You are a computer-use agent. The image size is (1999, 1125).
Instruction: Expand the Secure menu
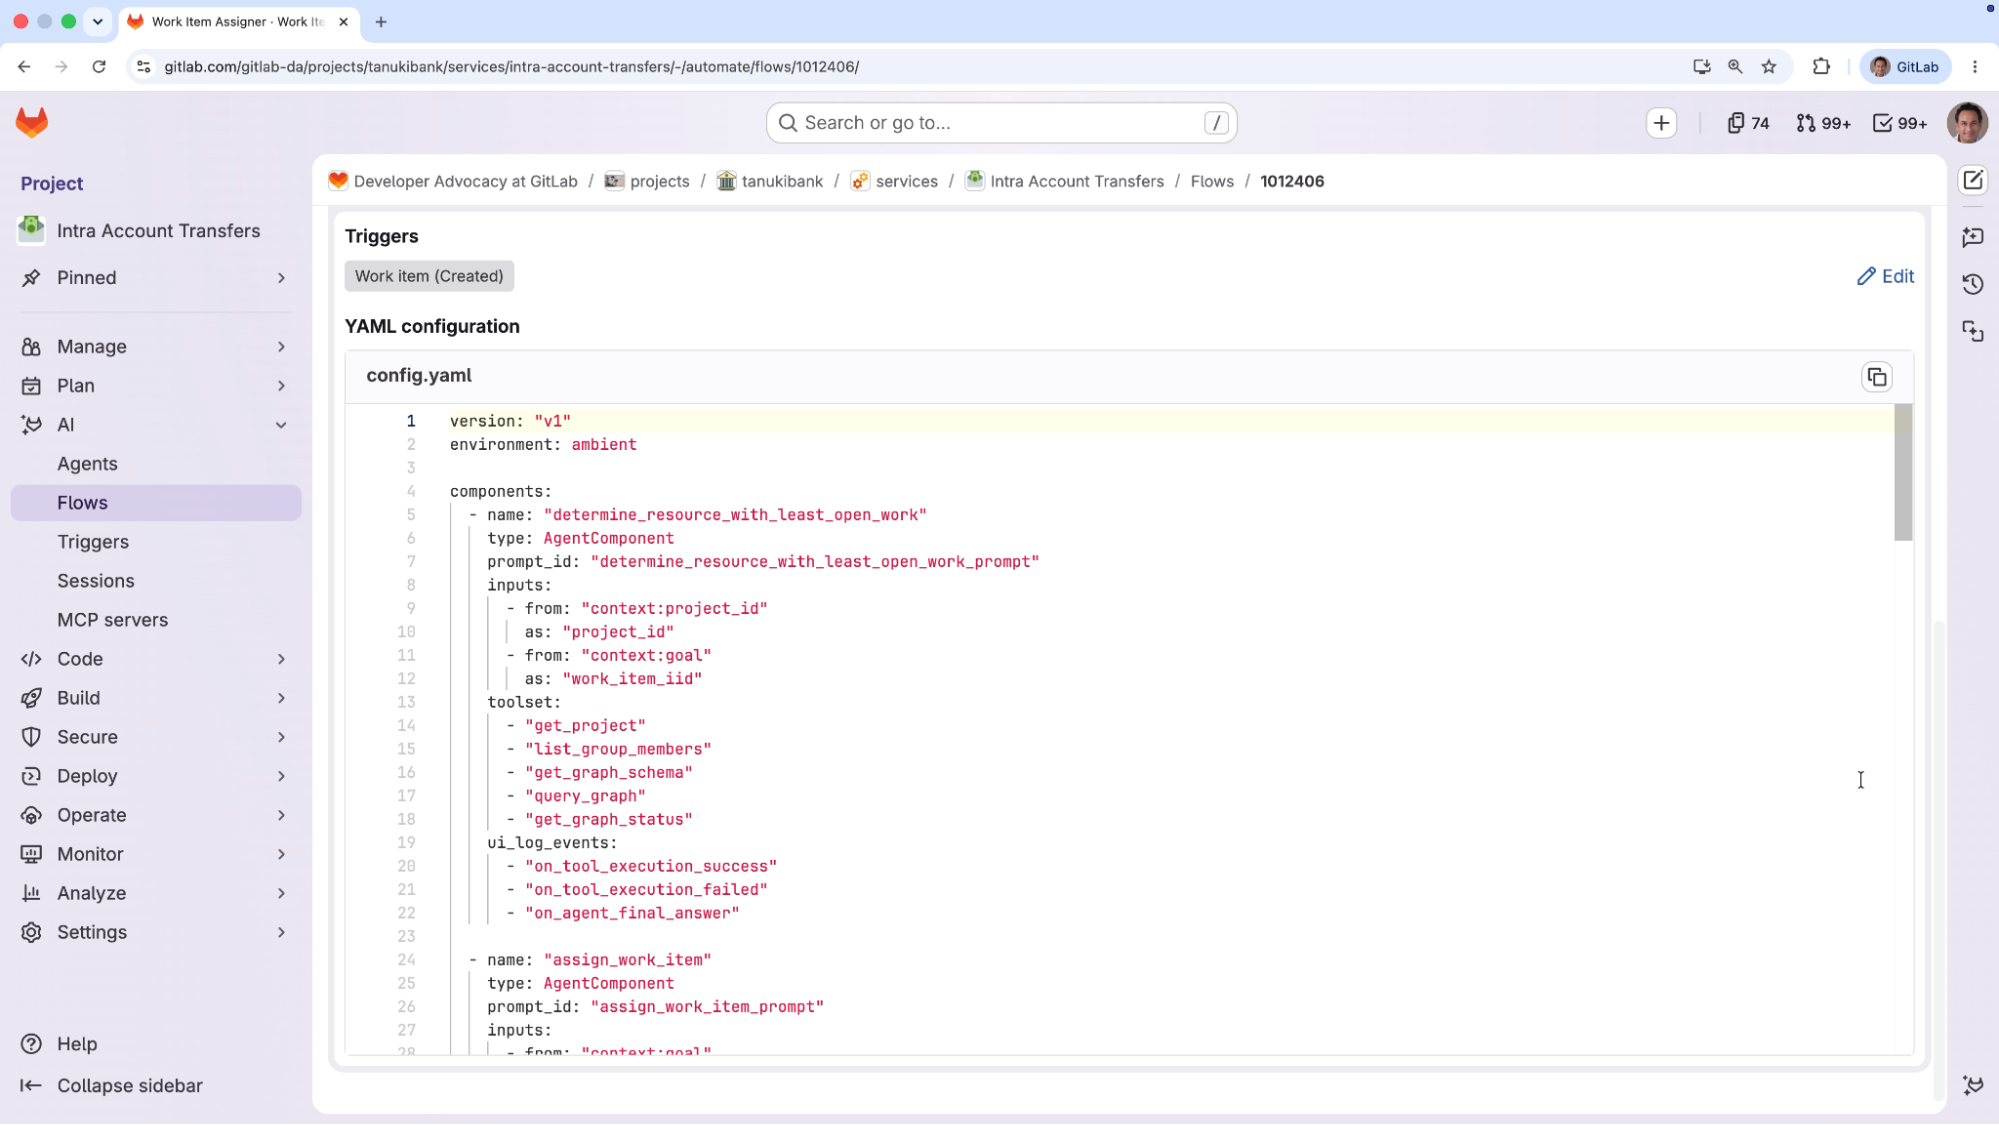coord(155,737)
